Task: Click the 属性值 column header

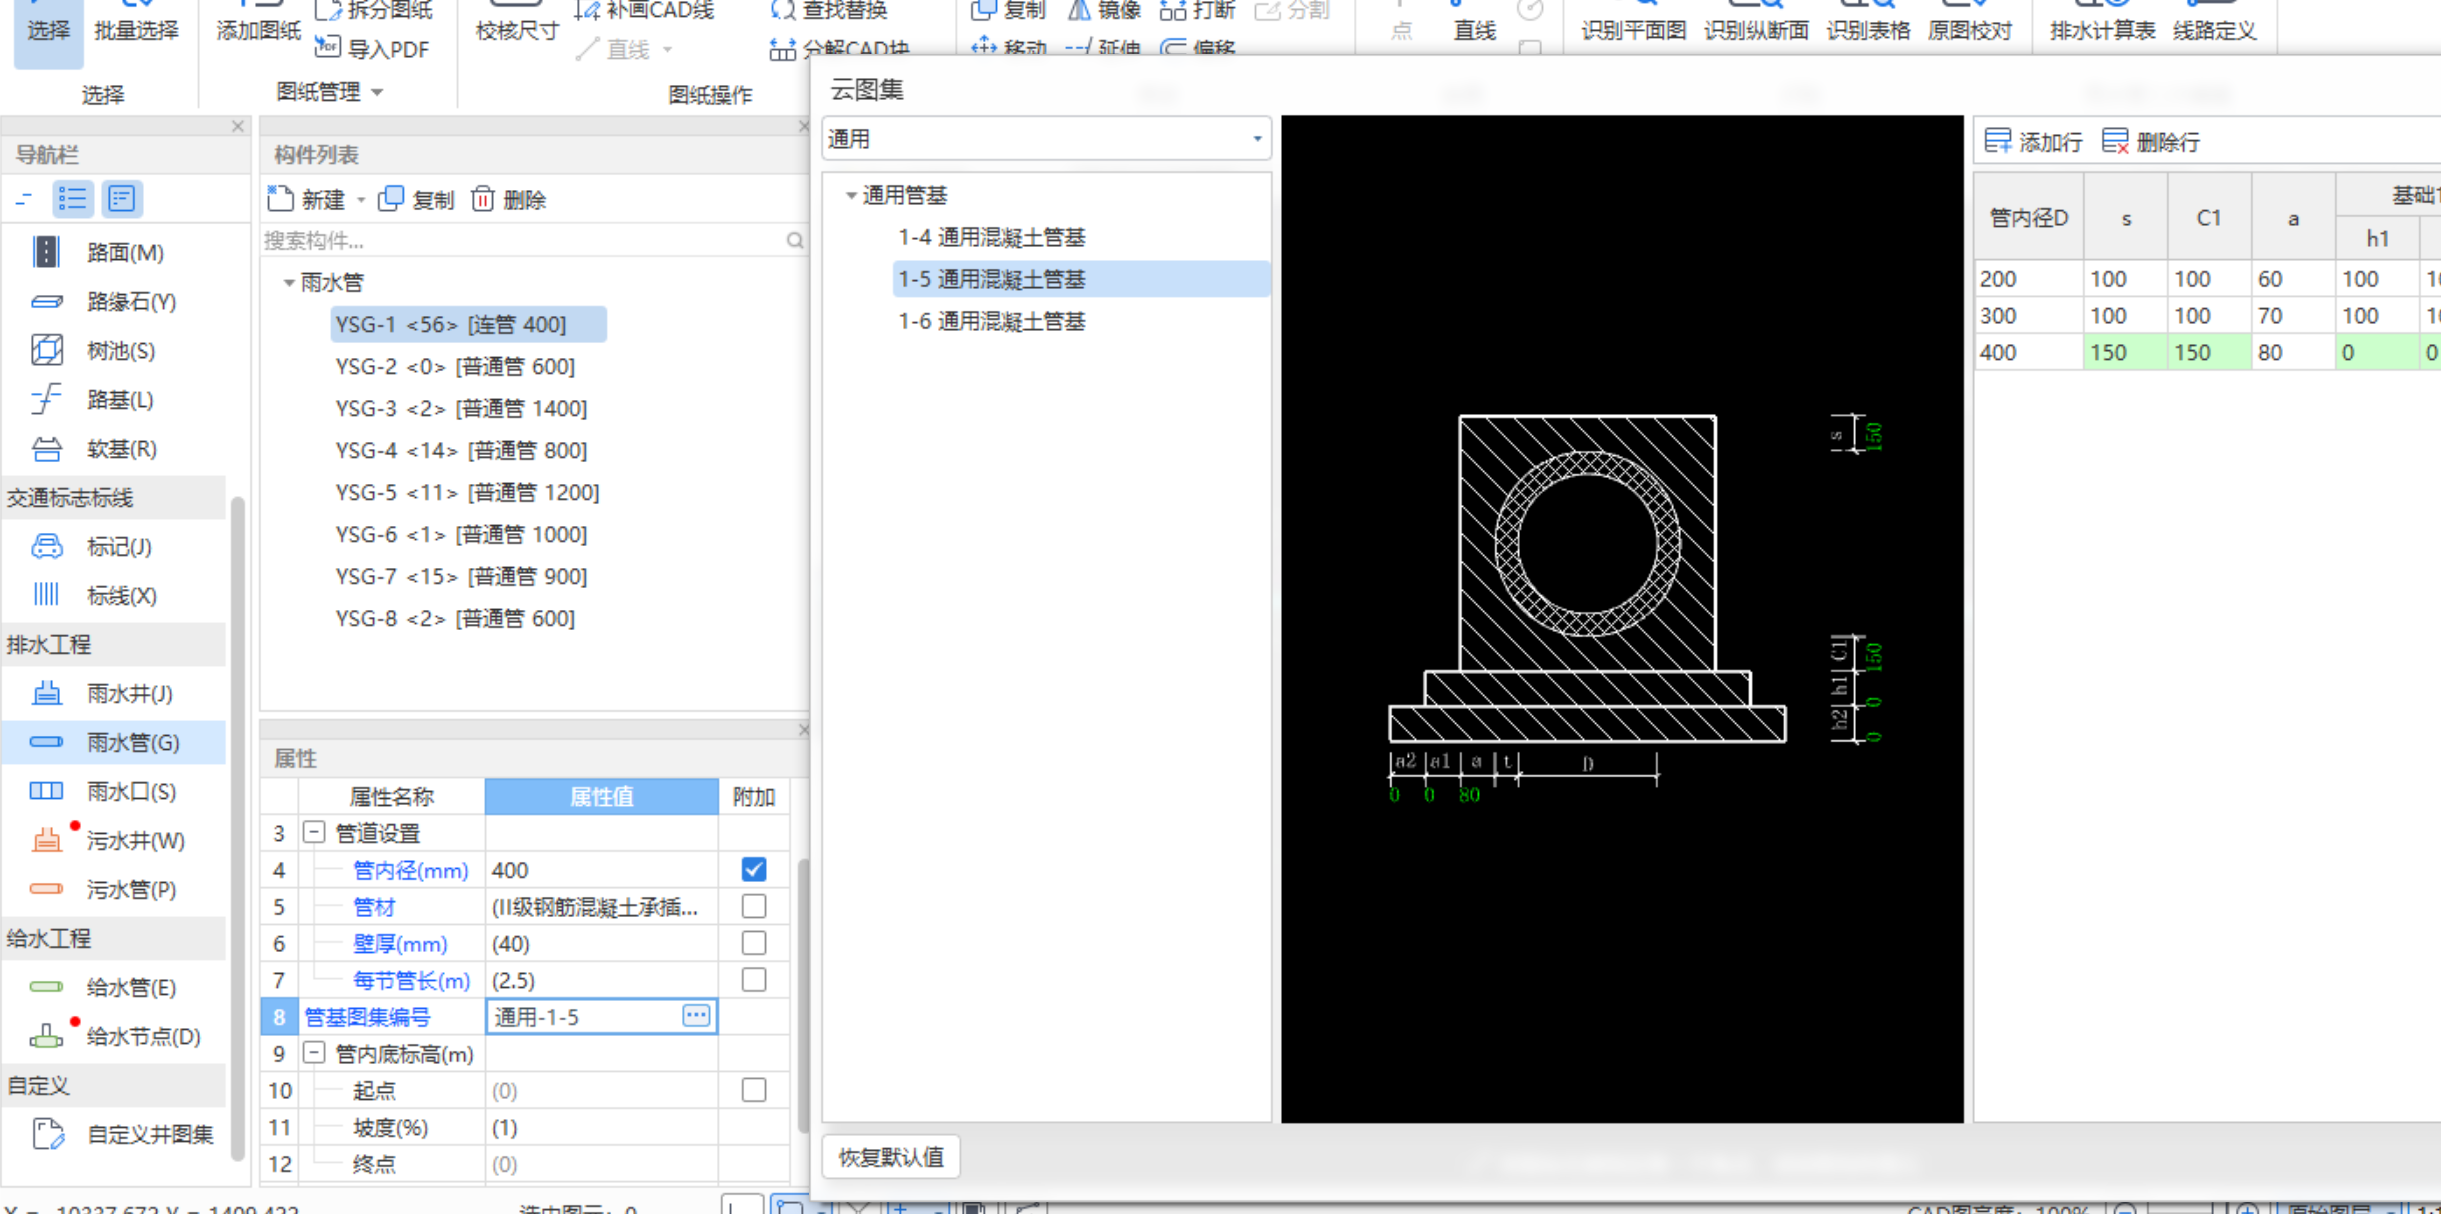Action: 601,796
